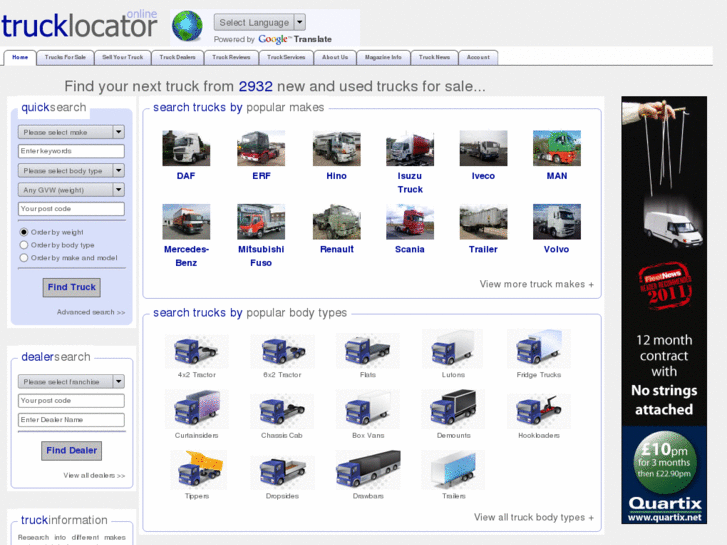This screenshot has height=545, width=727.
Task: Select the Mercedes-Benz truck photo
Action: click(186, 222)
